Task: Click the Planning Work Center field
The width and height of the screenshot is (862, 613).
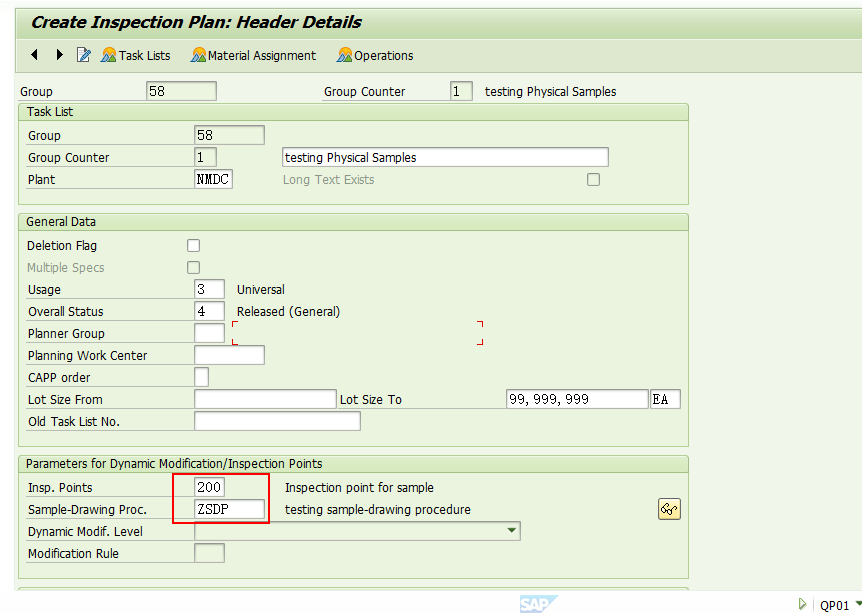Action: point(229,355)
